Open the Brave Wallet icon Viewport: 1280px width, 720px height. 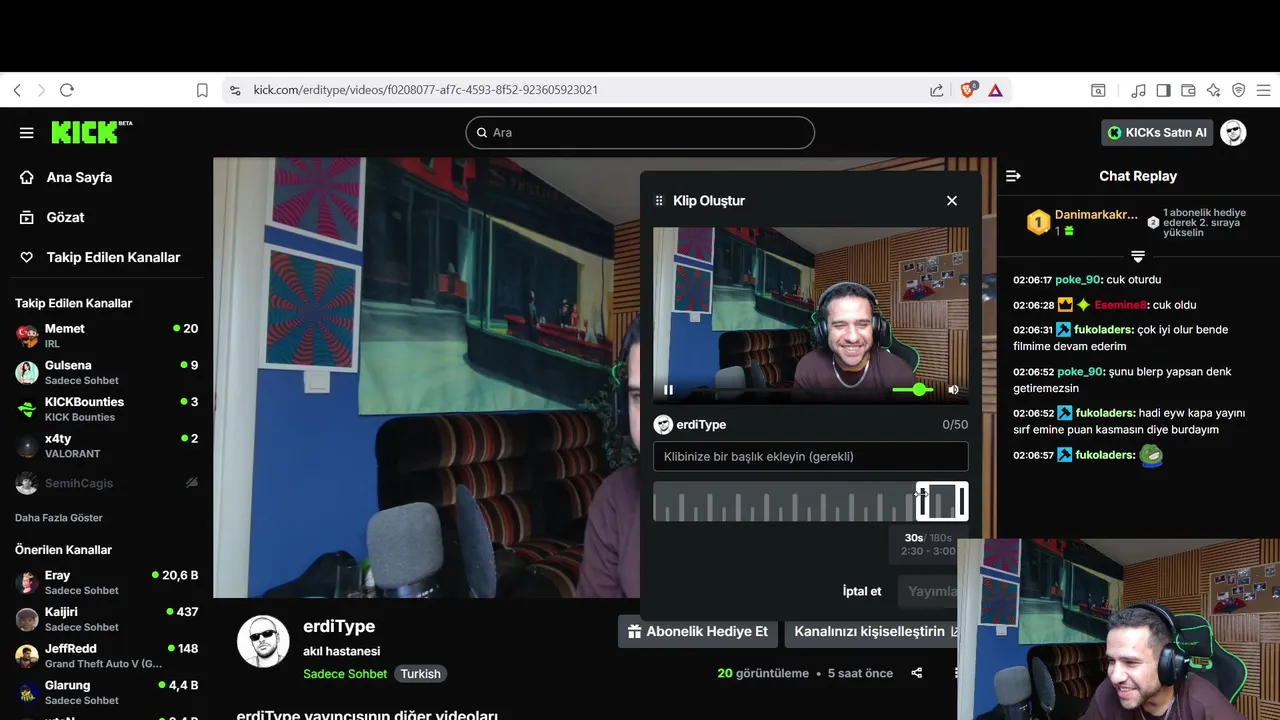1188,90
